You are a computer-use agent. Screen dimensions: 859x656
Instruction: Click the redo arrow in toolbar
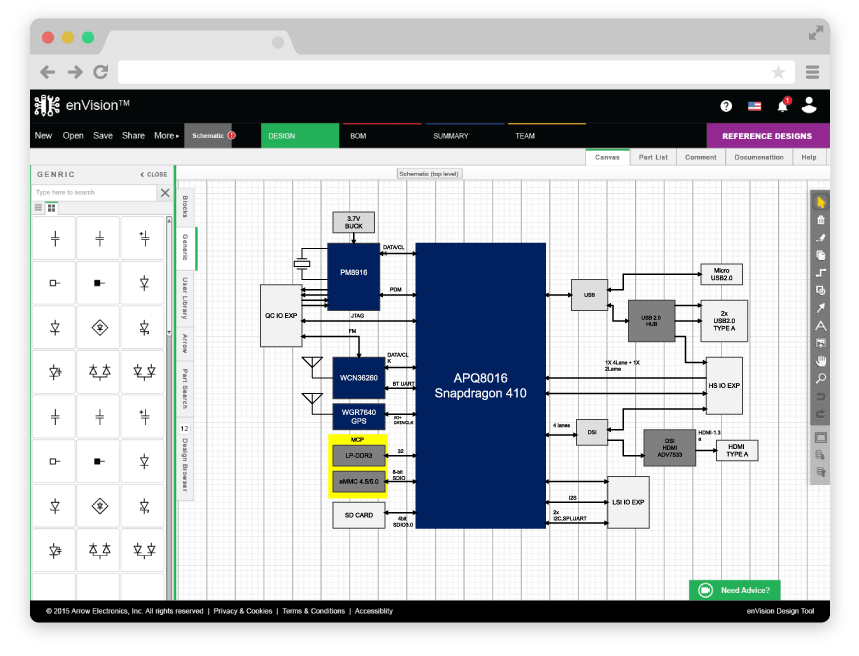820,414
